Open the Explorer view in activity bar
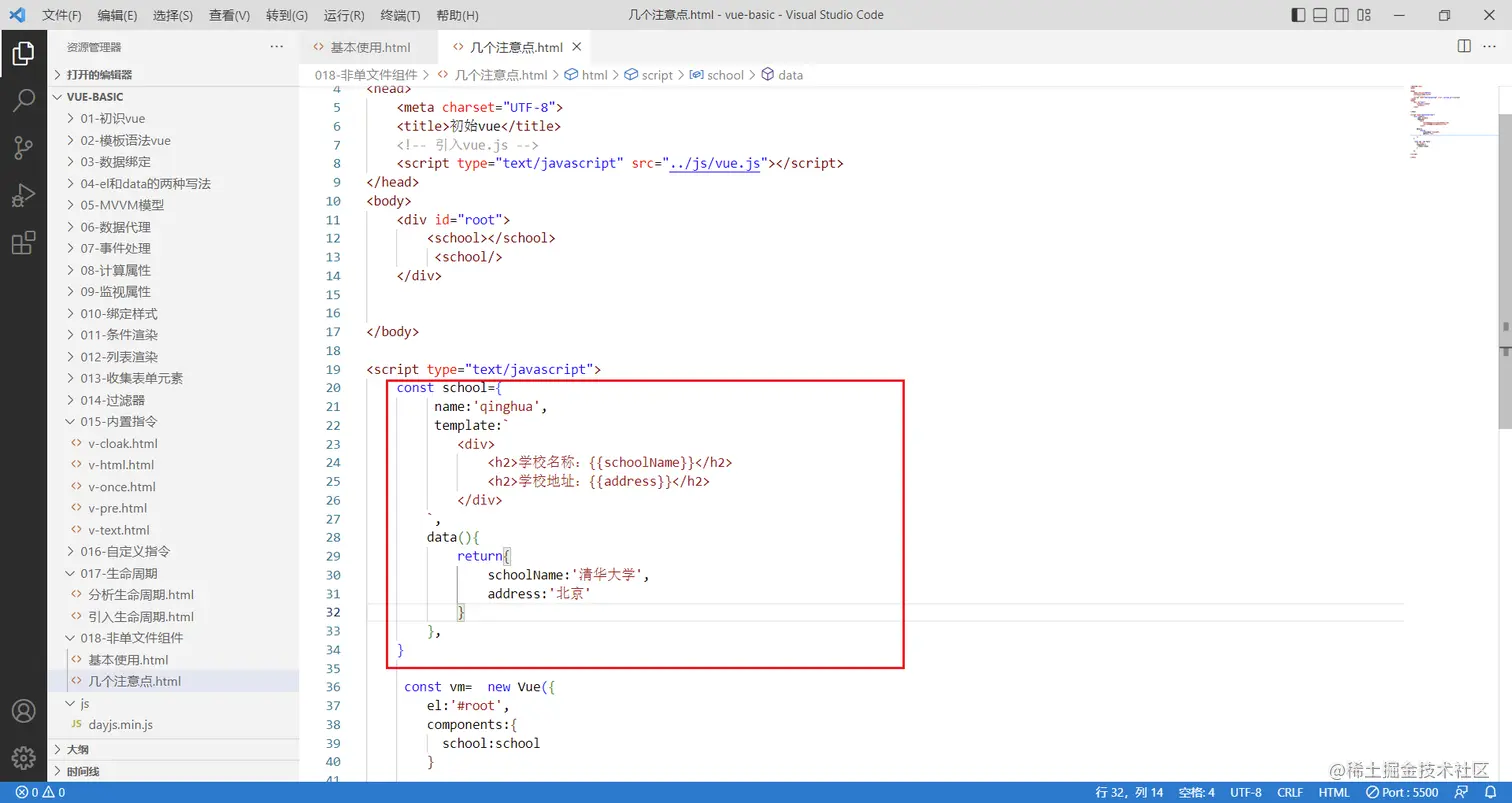Screen dimensions: 1512x803 pyautogui.click(x=23, y=54)
